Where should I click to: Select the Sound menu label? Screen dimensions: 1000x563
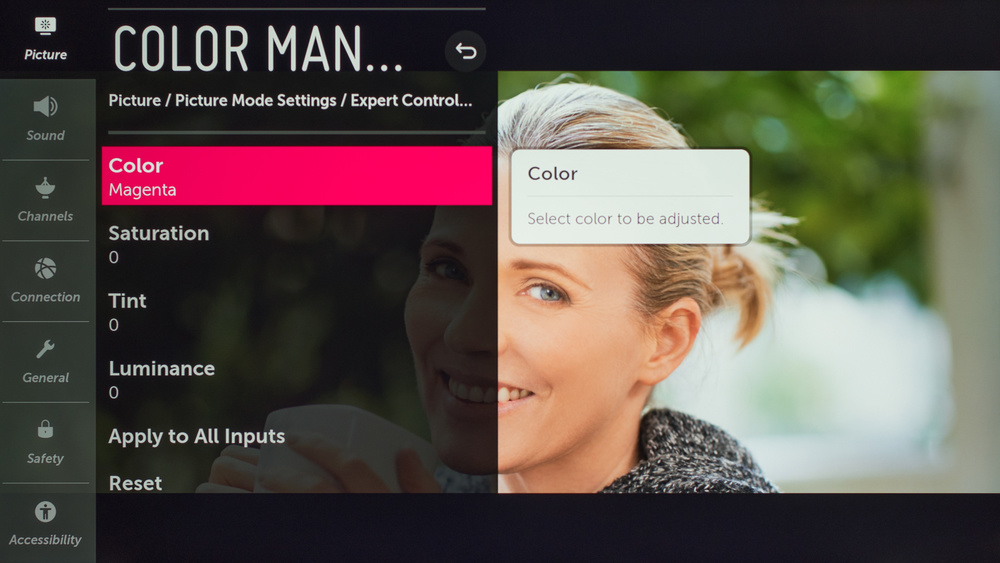point(45,135)
